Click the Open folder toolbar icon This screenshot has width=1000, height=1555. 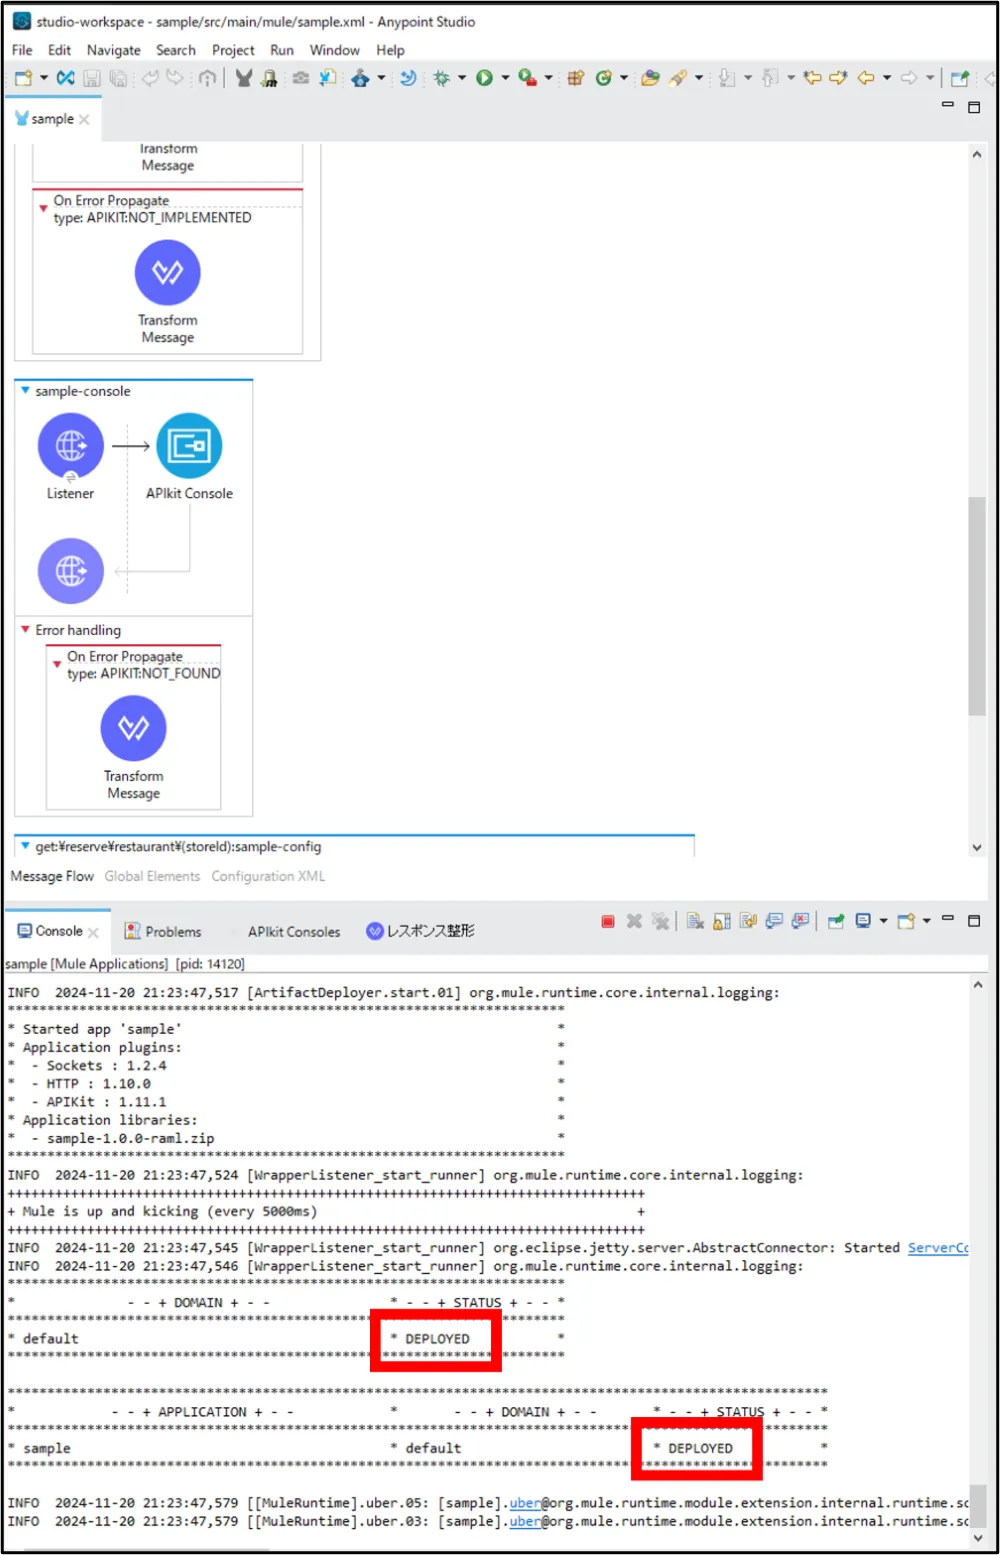650,78
